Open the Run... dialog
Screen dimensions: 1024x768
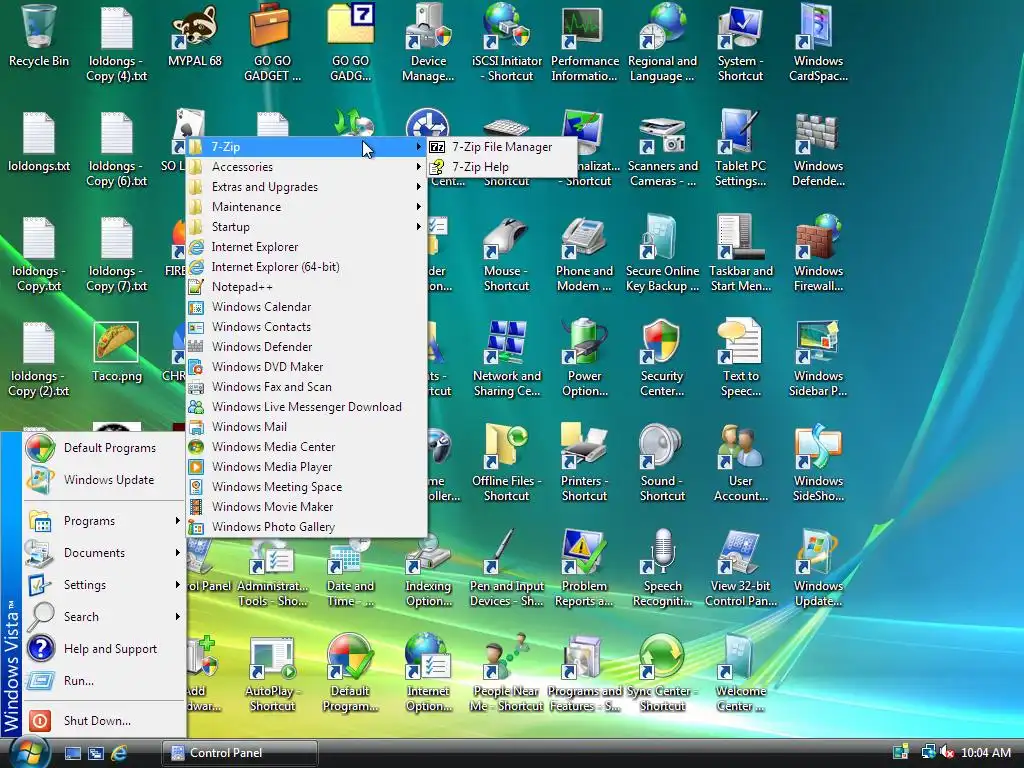coord(104,681)
